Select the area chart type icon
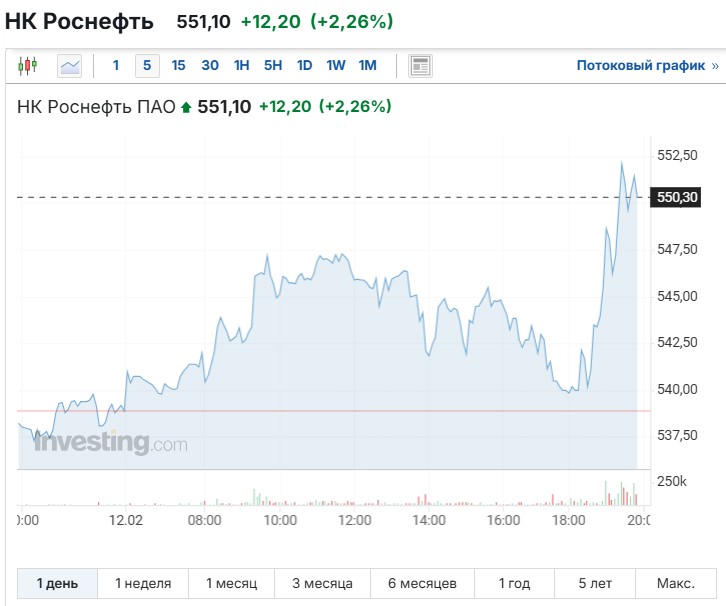726x606 pixels. [x=70, y=66]
